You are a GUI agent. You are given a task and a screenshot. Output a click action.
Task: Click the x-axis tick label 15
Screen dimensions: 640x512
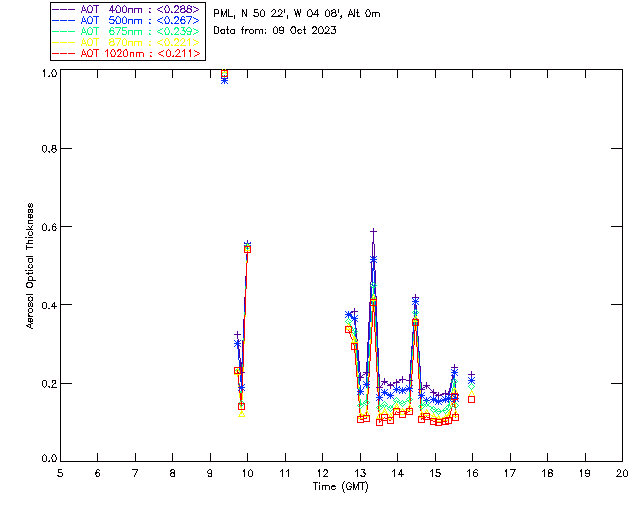coord(435,473)
